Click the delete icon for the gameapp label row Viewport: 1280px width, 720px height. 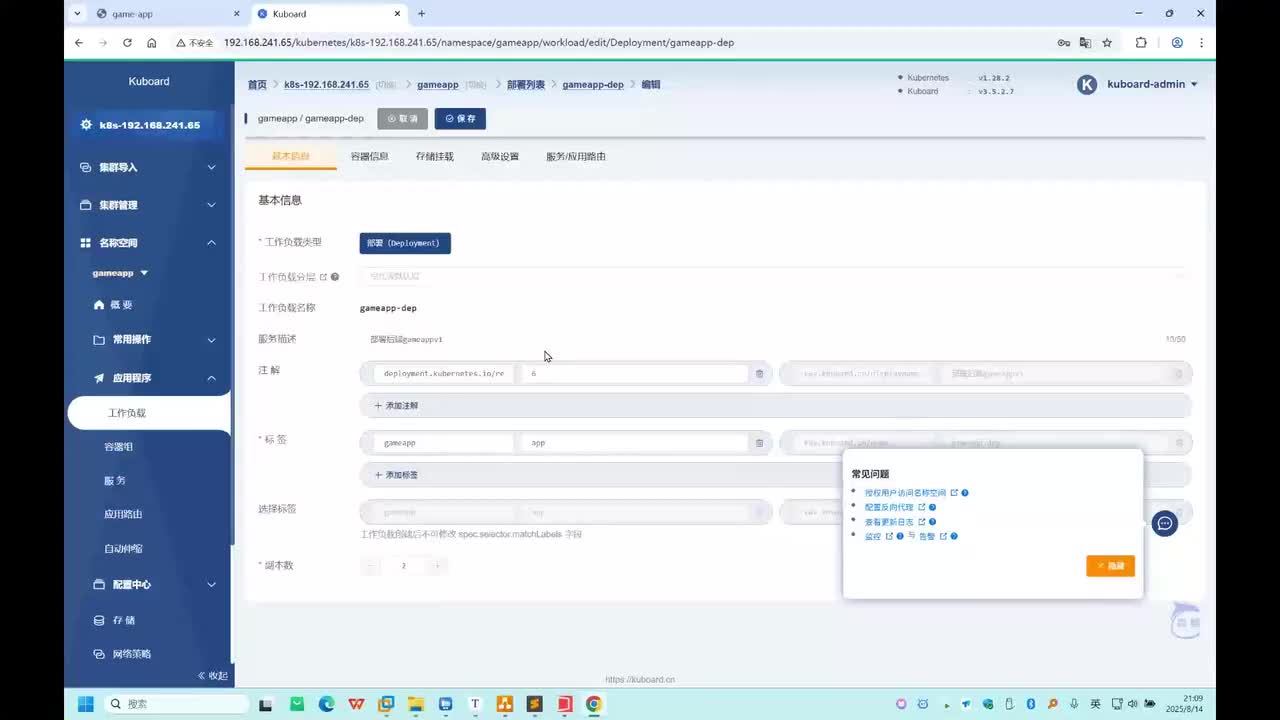(759, 442)
